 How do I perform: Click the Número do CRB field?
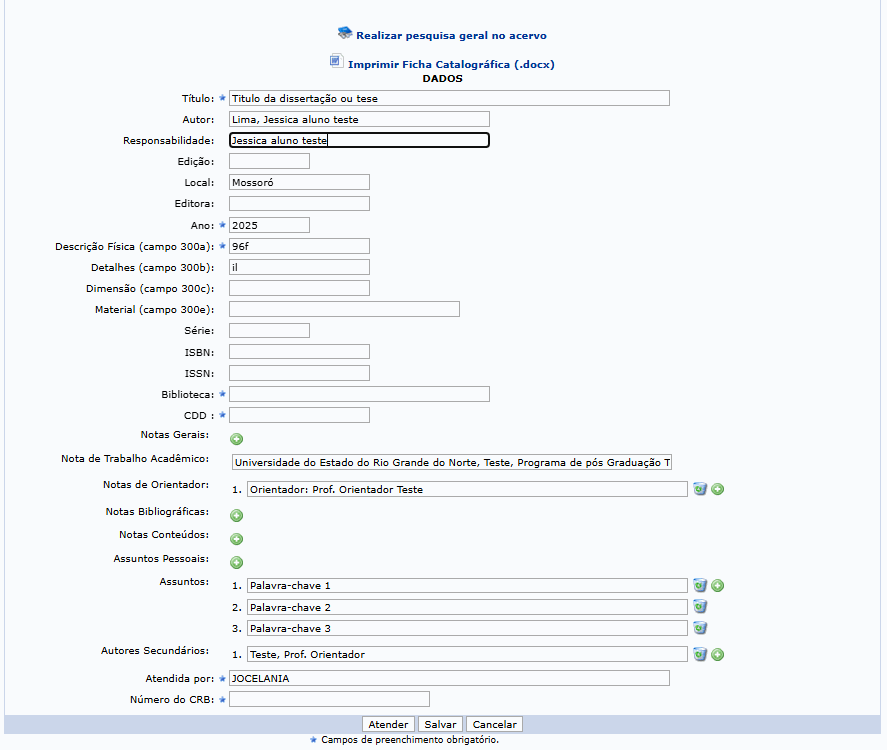click(329, 699)
